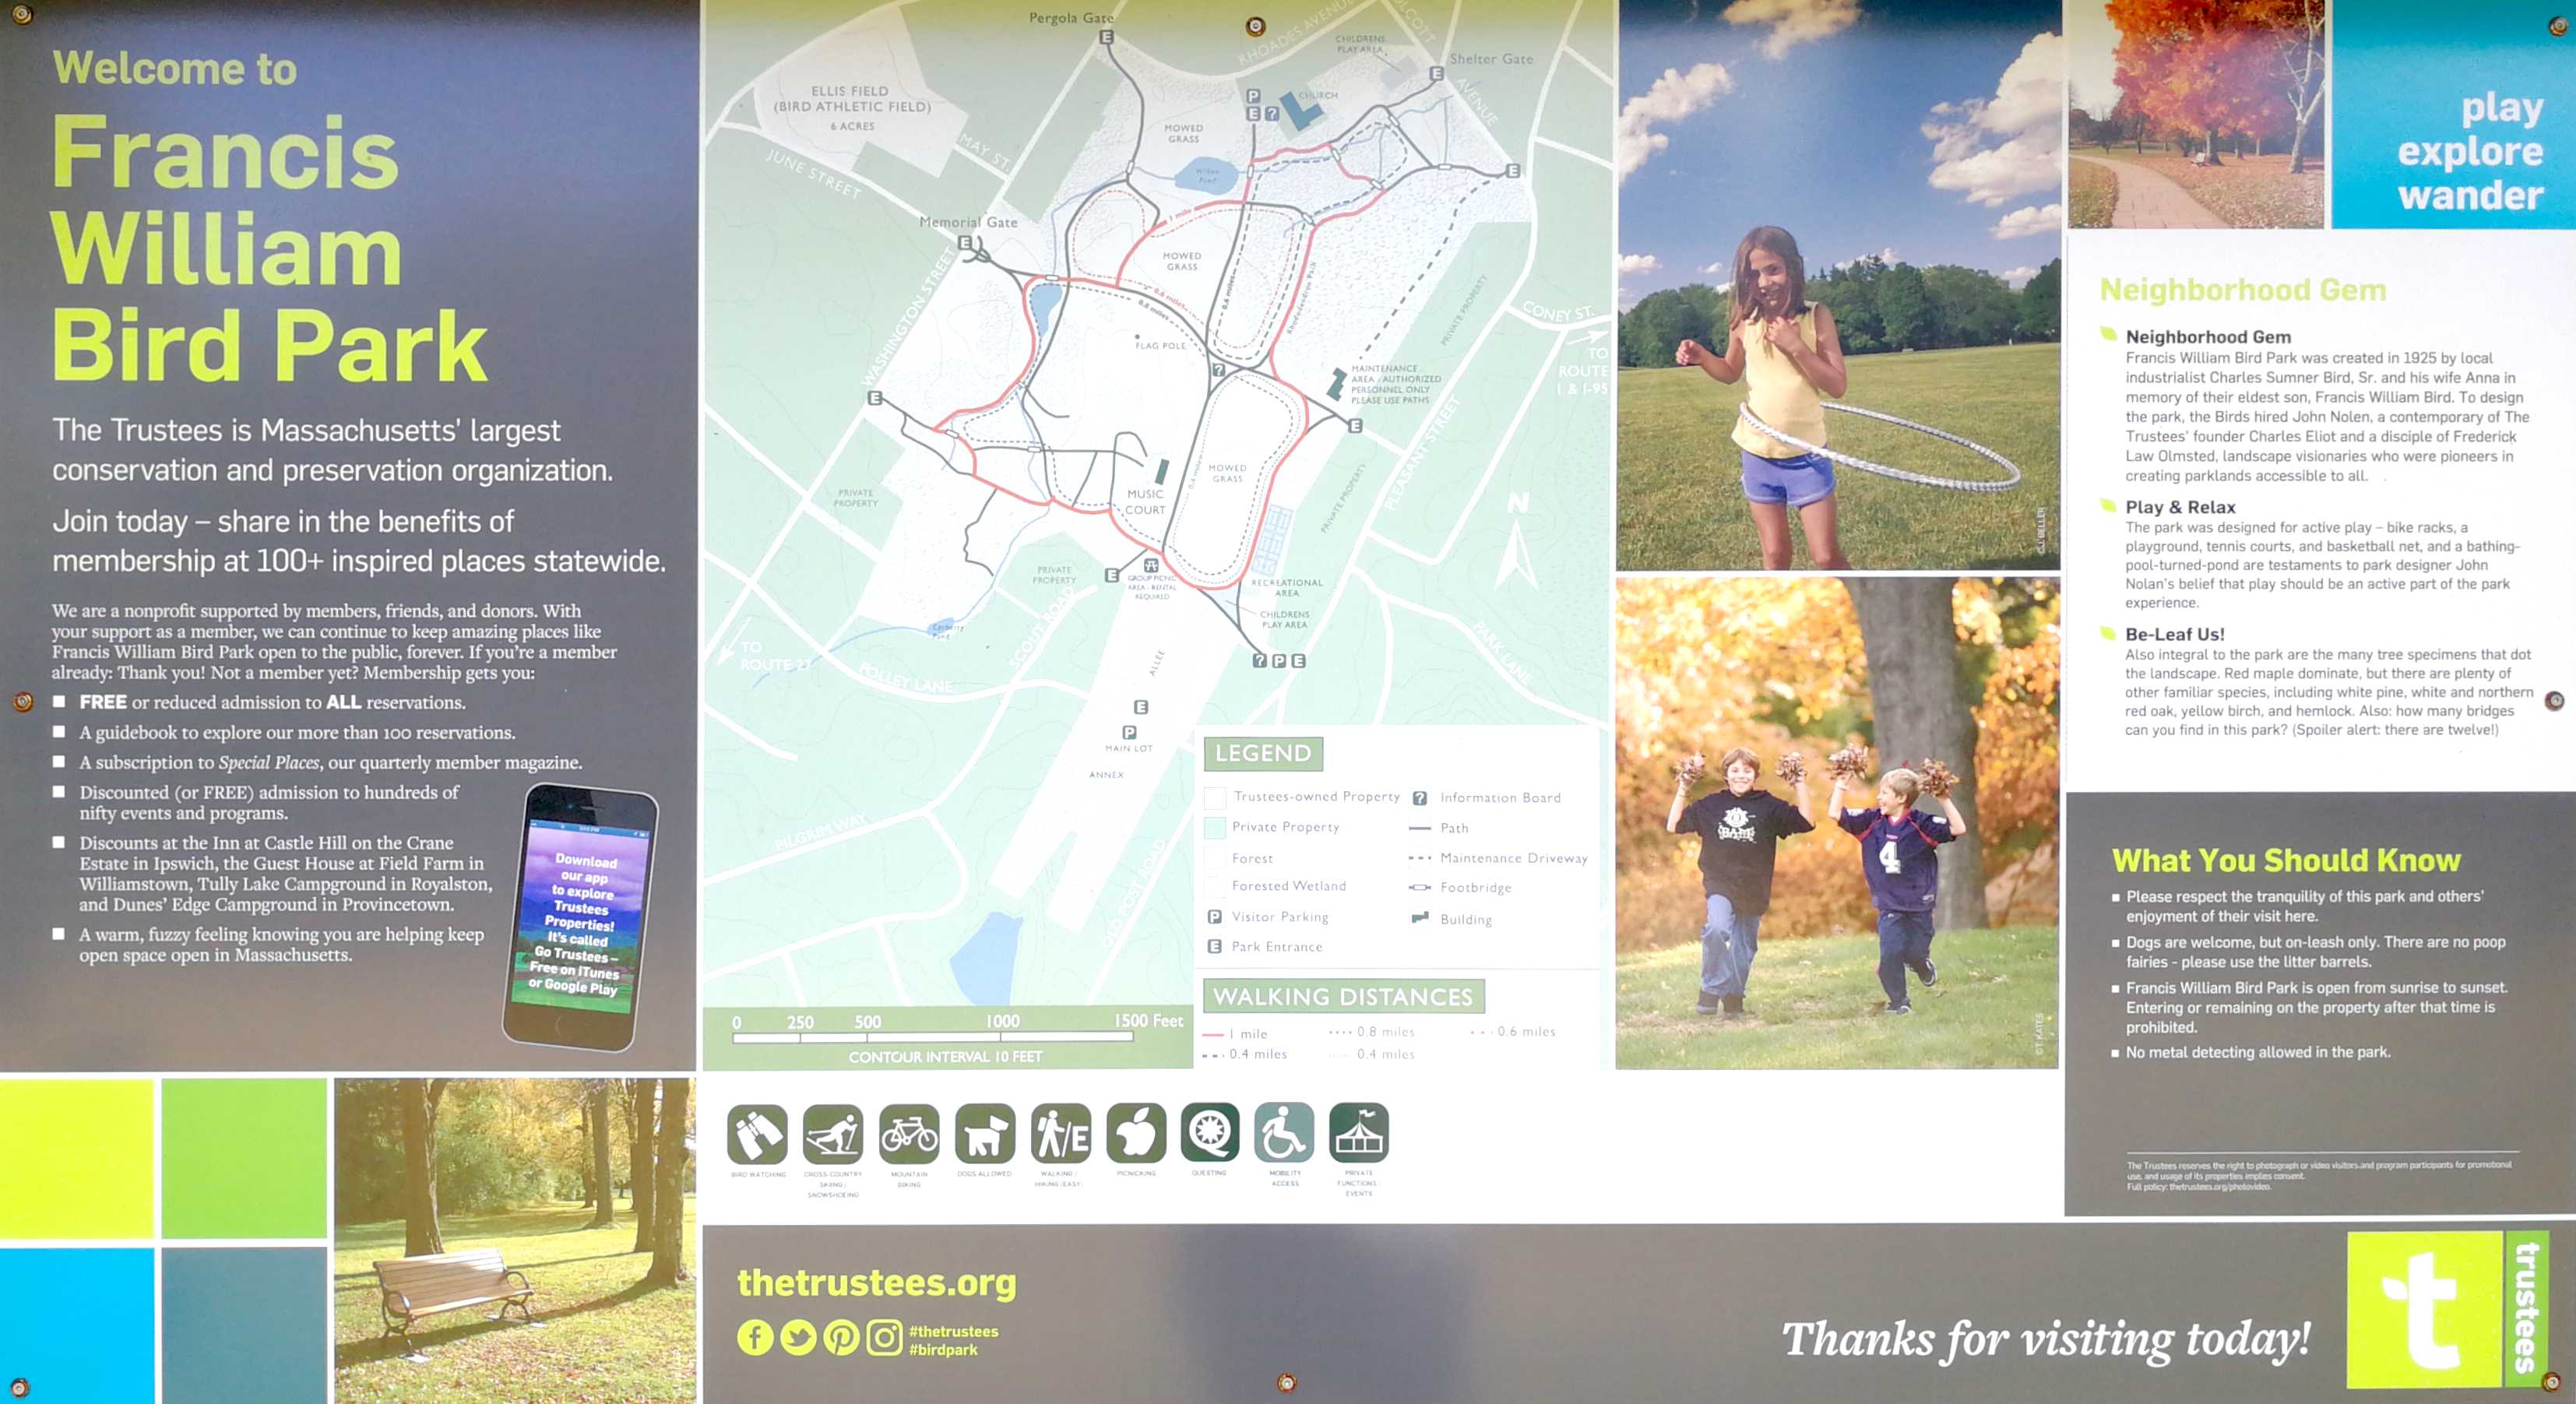Select the private functions tent icon
This screenshot has width=2576, height=1404.
point(1358,1133)
